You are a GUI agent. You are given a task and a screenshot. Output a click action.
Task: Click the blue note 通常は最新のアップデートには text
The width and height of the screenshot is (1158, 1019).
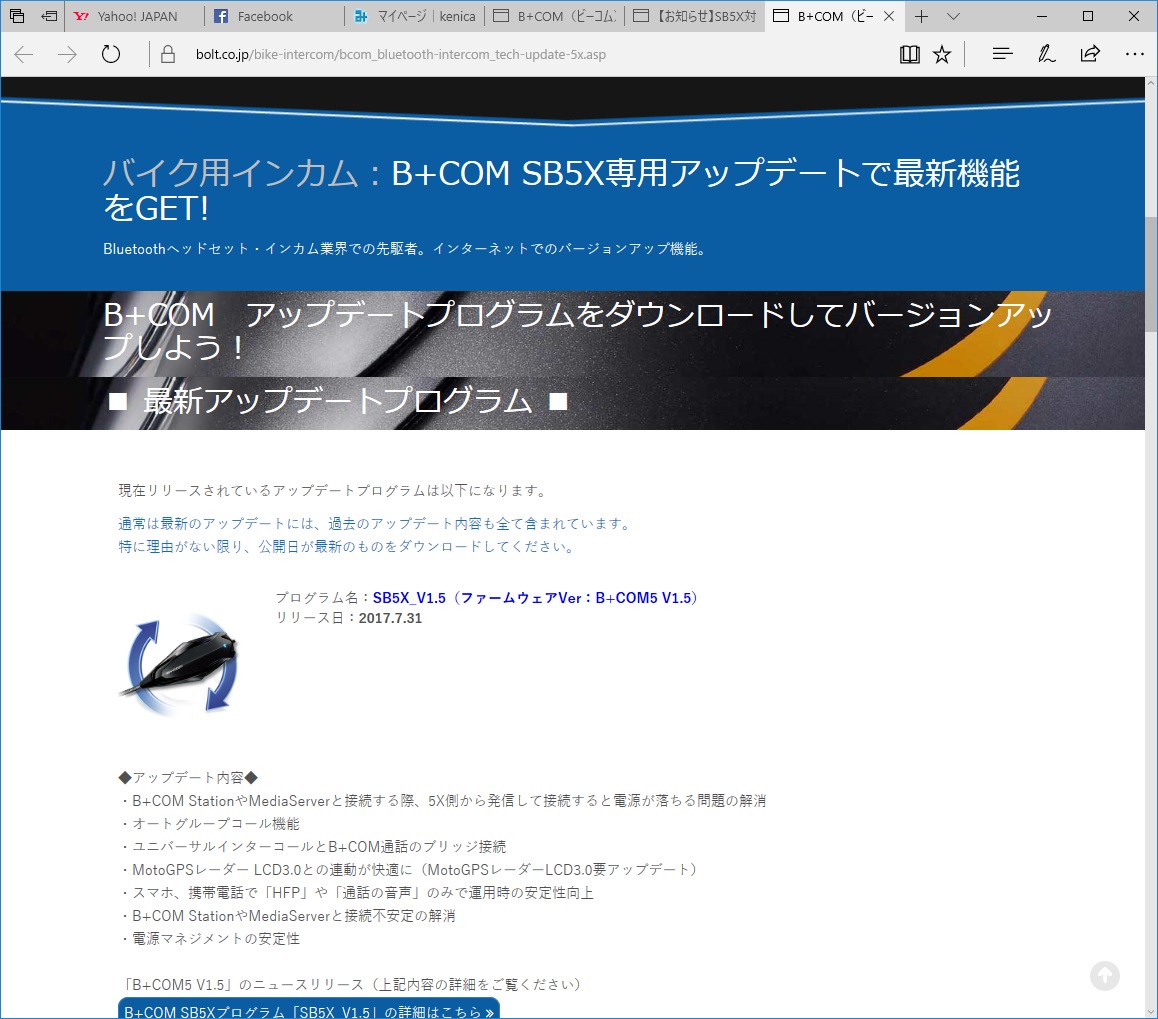(x=376, y=524)
